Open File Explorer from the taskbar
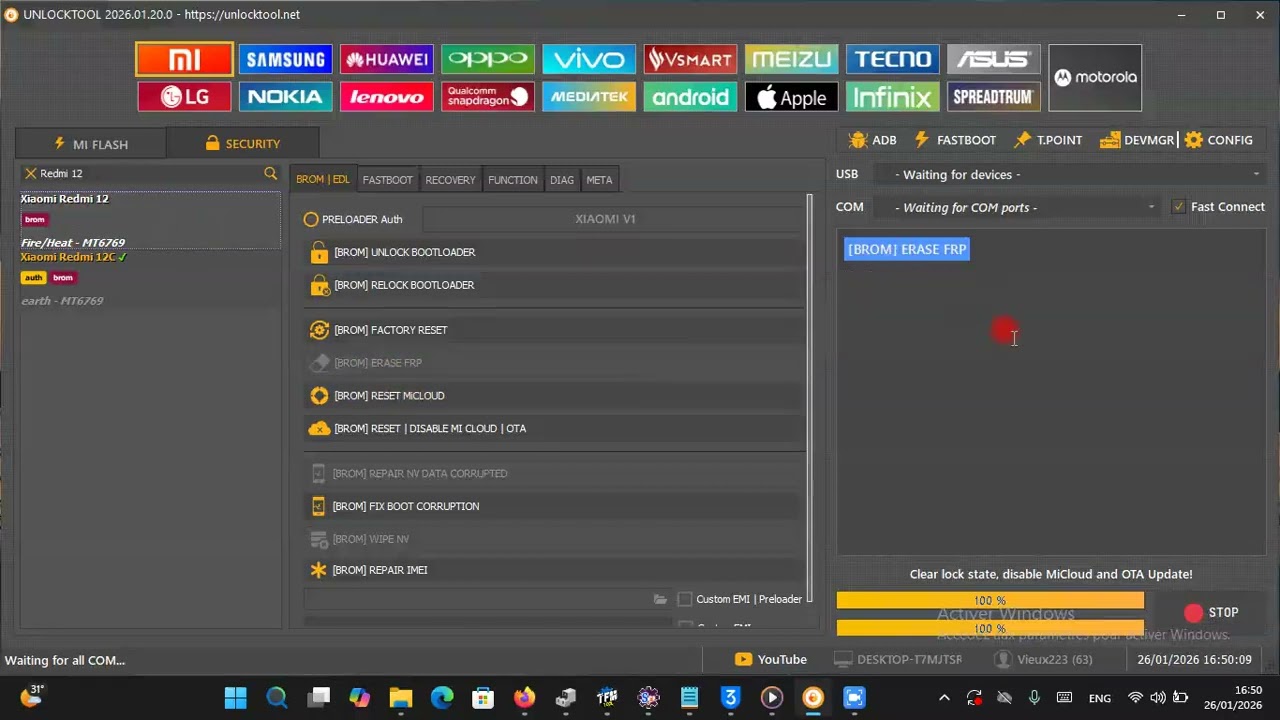Image resolution: width=1280 pixels, height=720 pixels. [400, 698]
